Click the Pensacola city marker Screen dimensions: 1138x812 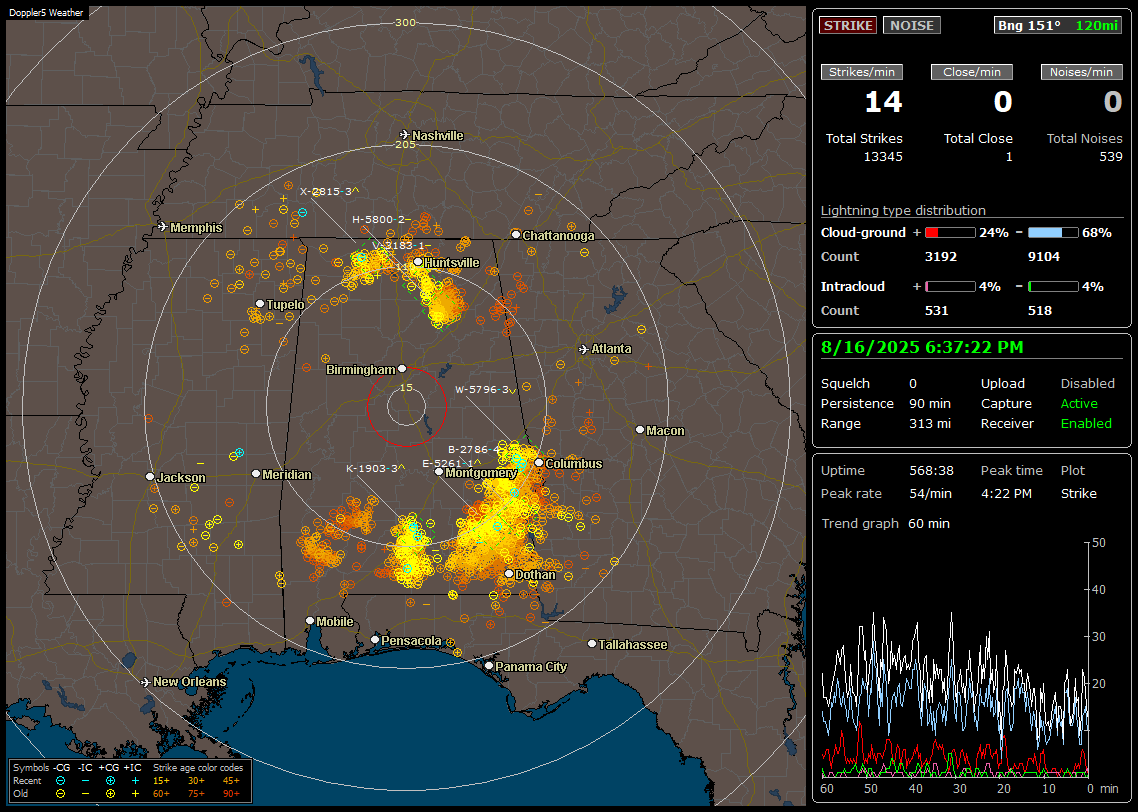(x=375, y=640)
